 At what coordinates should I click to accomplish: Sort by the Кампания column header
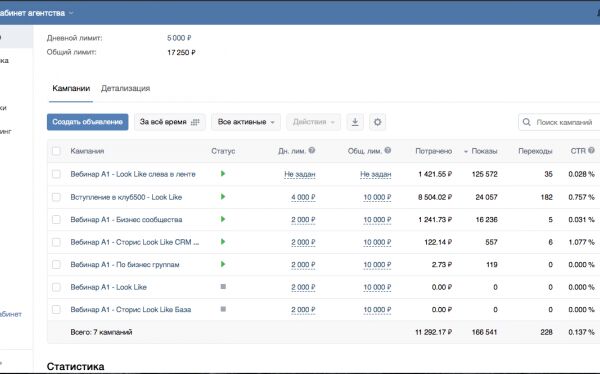pyautogui.click(x=87, y=151)
